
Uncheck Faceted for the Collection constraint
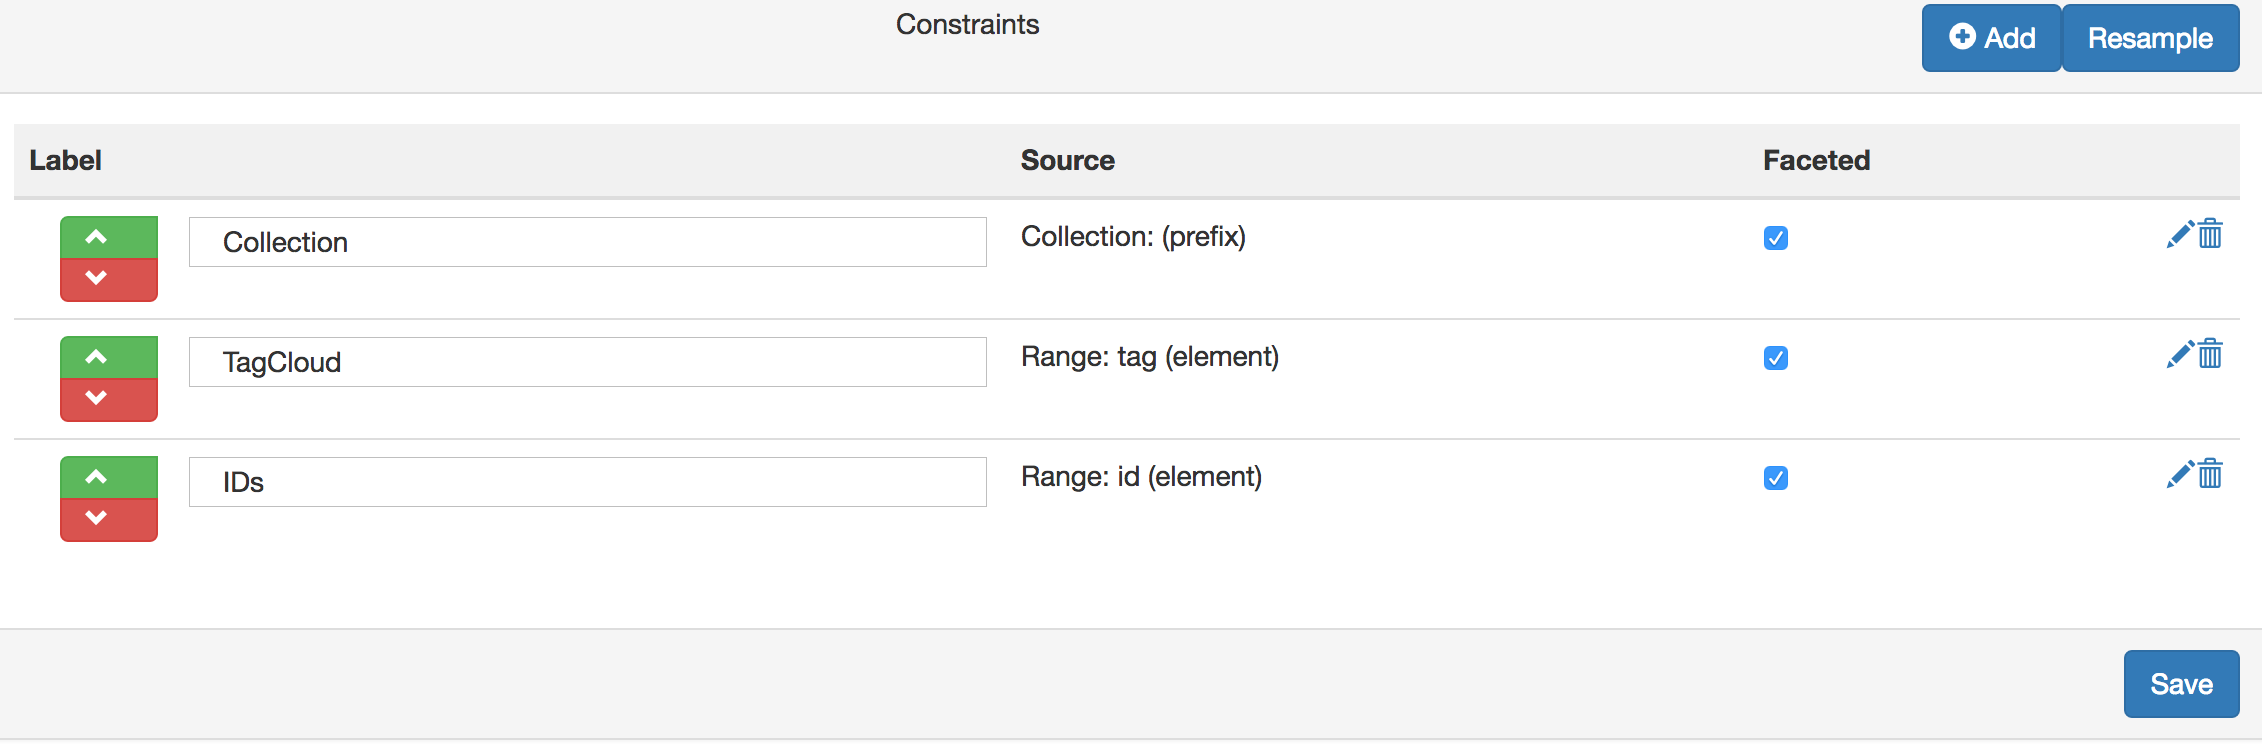click(x=1776, y=238)
